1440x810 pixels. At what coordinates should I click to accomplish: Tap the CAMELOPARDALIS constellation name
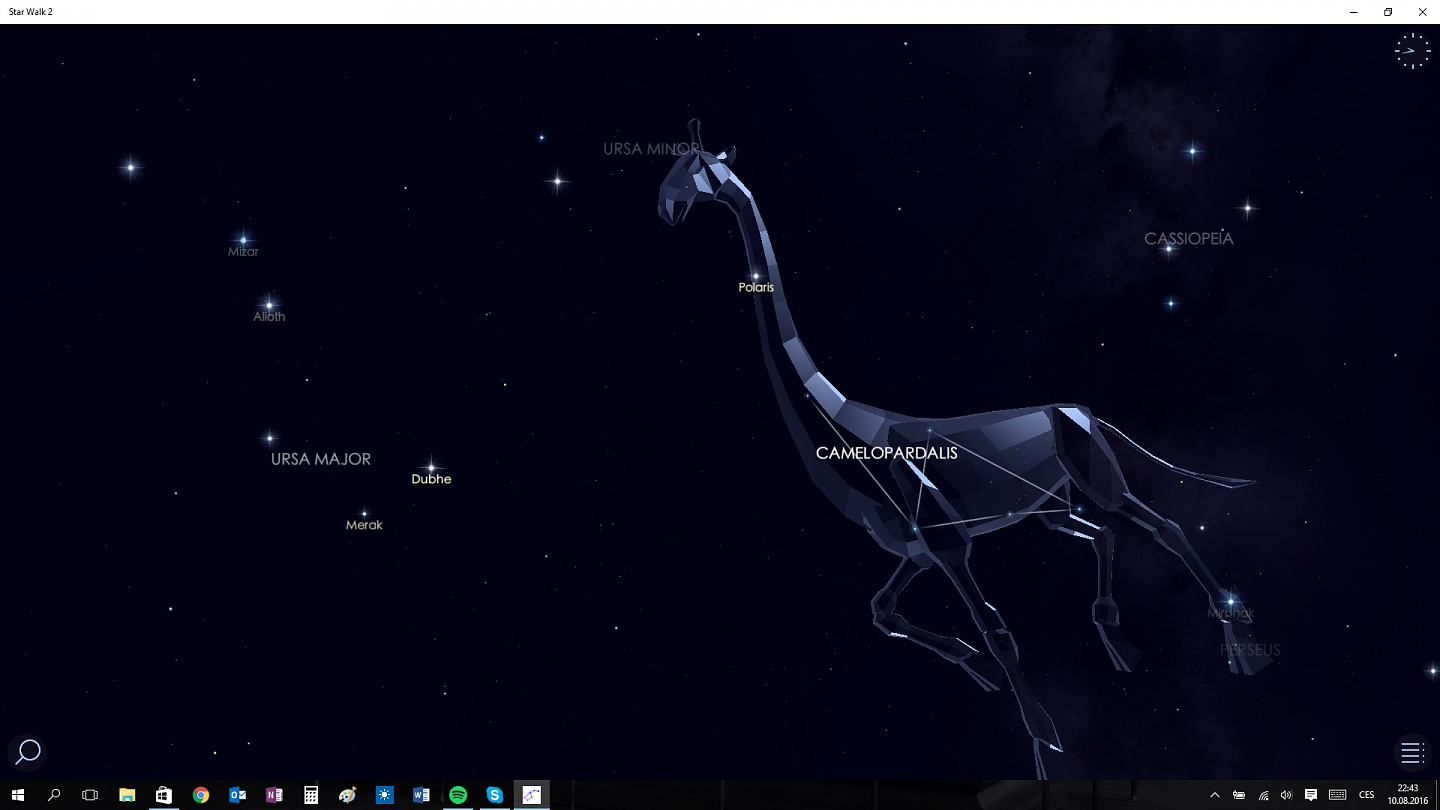point(886,453)
